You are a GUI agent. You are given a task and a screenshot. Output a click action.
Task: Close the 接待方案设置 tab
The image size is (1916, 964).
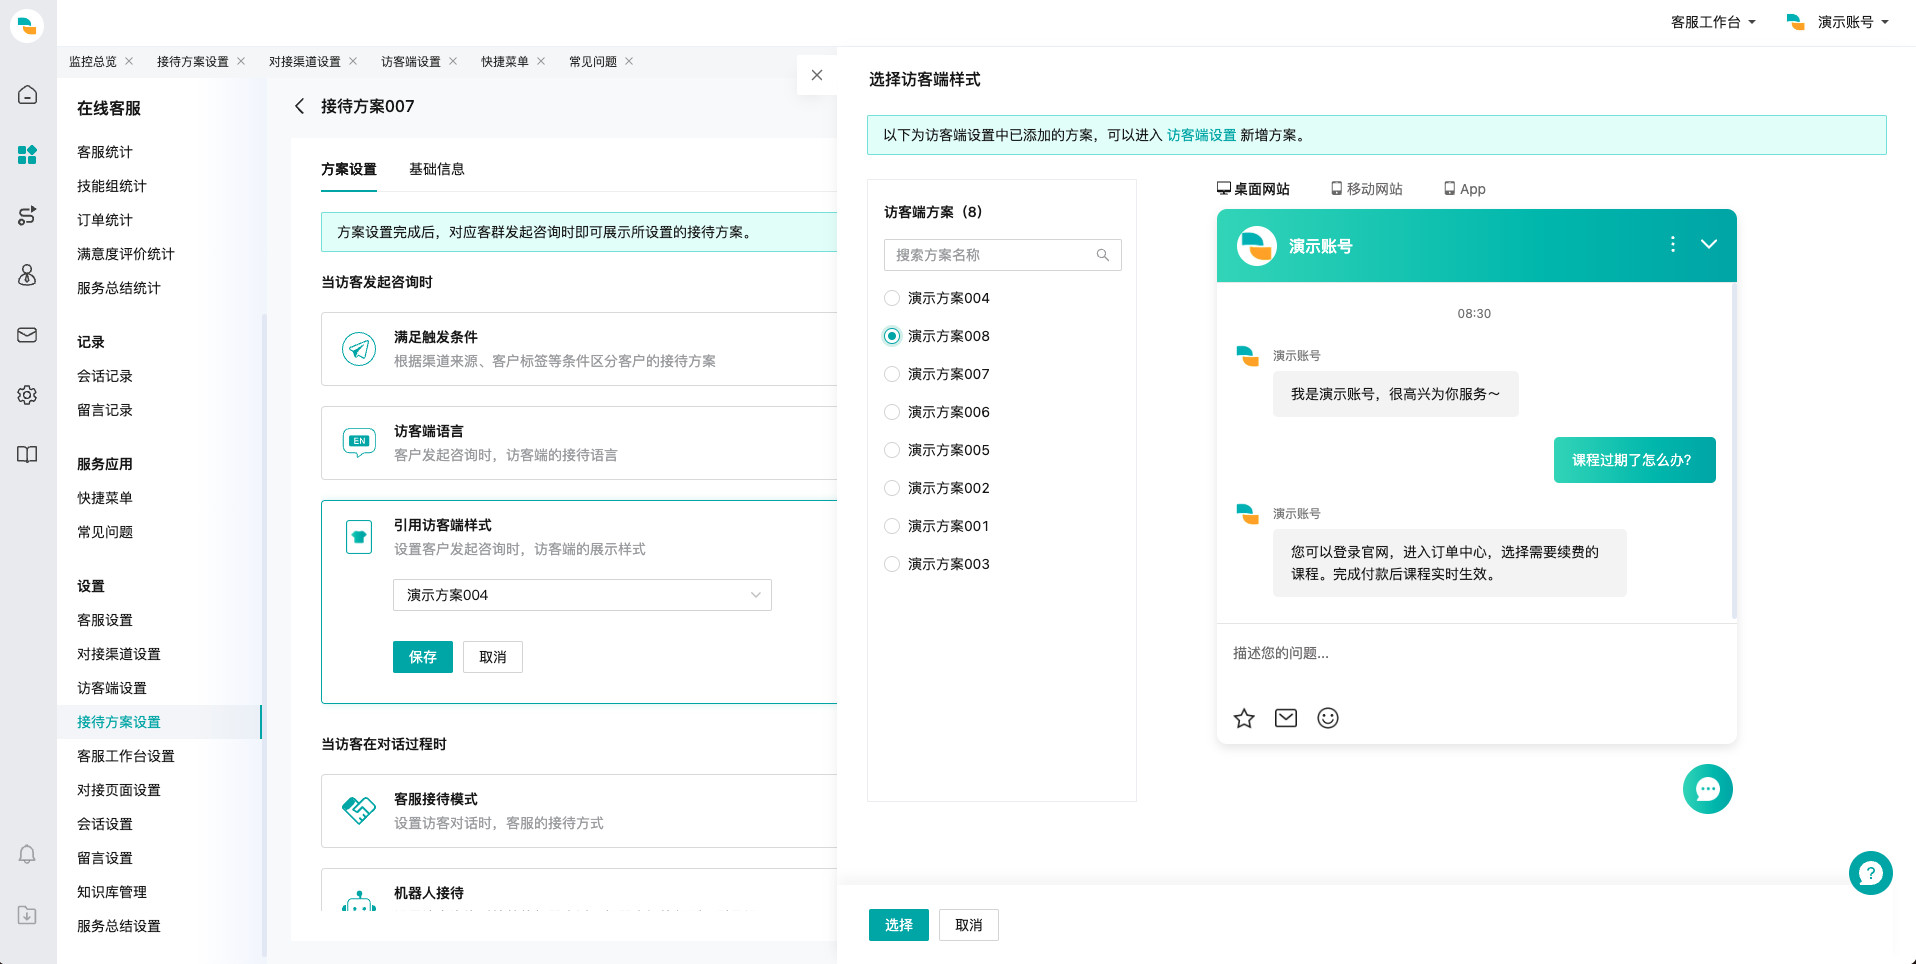tap(241, 61)
